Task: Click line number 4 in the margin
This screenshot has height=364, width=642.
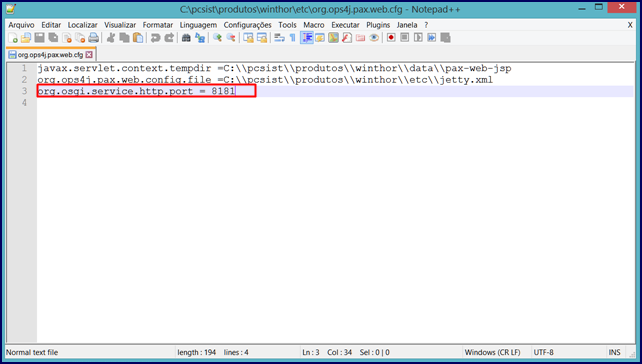Action: [24, 103]
